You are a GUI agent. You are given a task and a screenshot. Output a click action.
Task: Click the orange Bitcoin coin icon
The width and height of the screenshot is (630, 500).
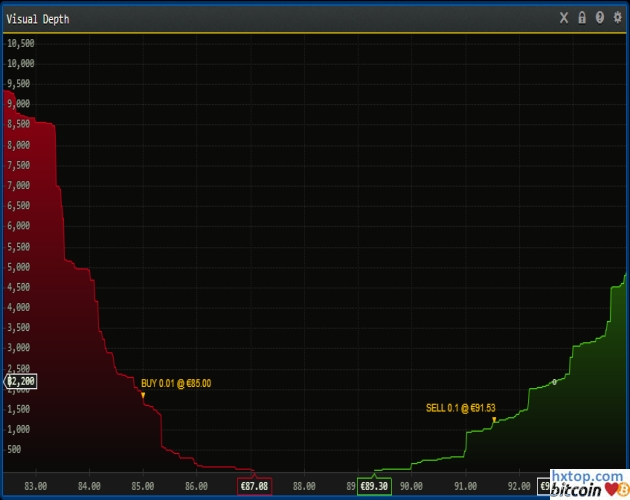click(622, 490)
